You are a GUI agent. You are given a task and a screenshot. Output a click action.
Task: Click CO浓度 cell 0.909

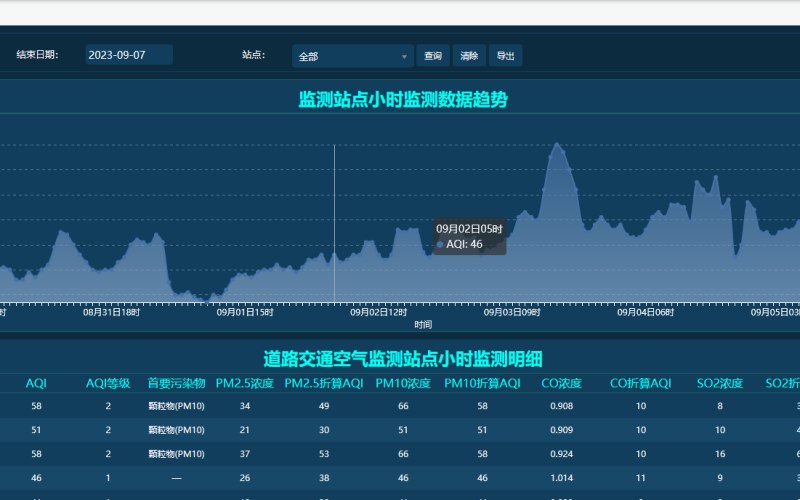pyautogui.click(x=562, y=430)
